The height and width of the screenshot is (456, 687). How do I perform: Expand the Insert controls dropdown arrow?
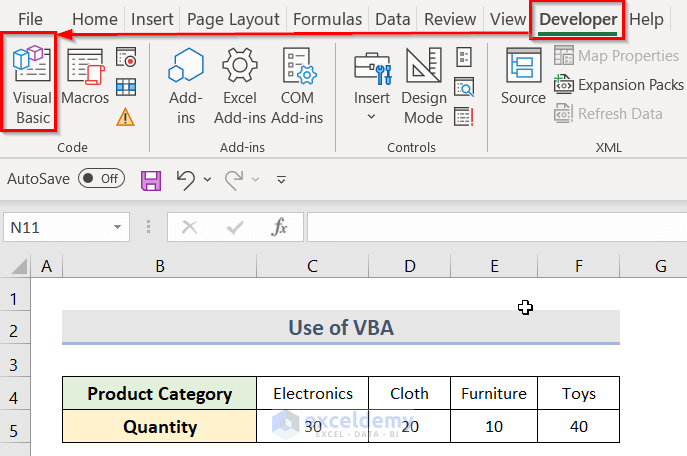(x=372, y=117)
